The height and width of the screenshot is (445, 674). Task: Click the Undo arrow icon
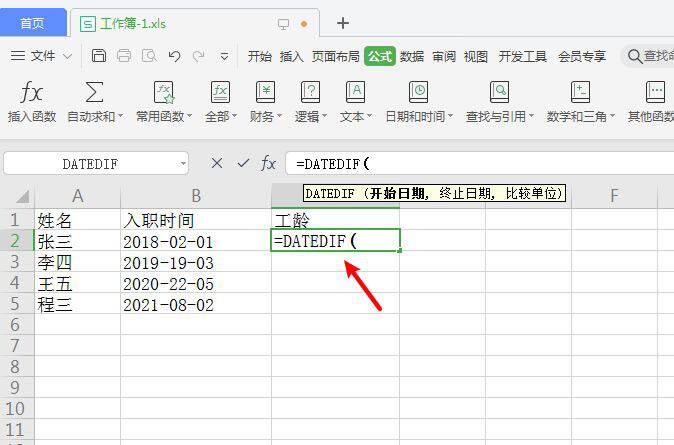[174, 56]
